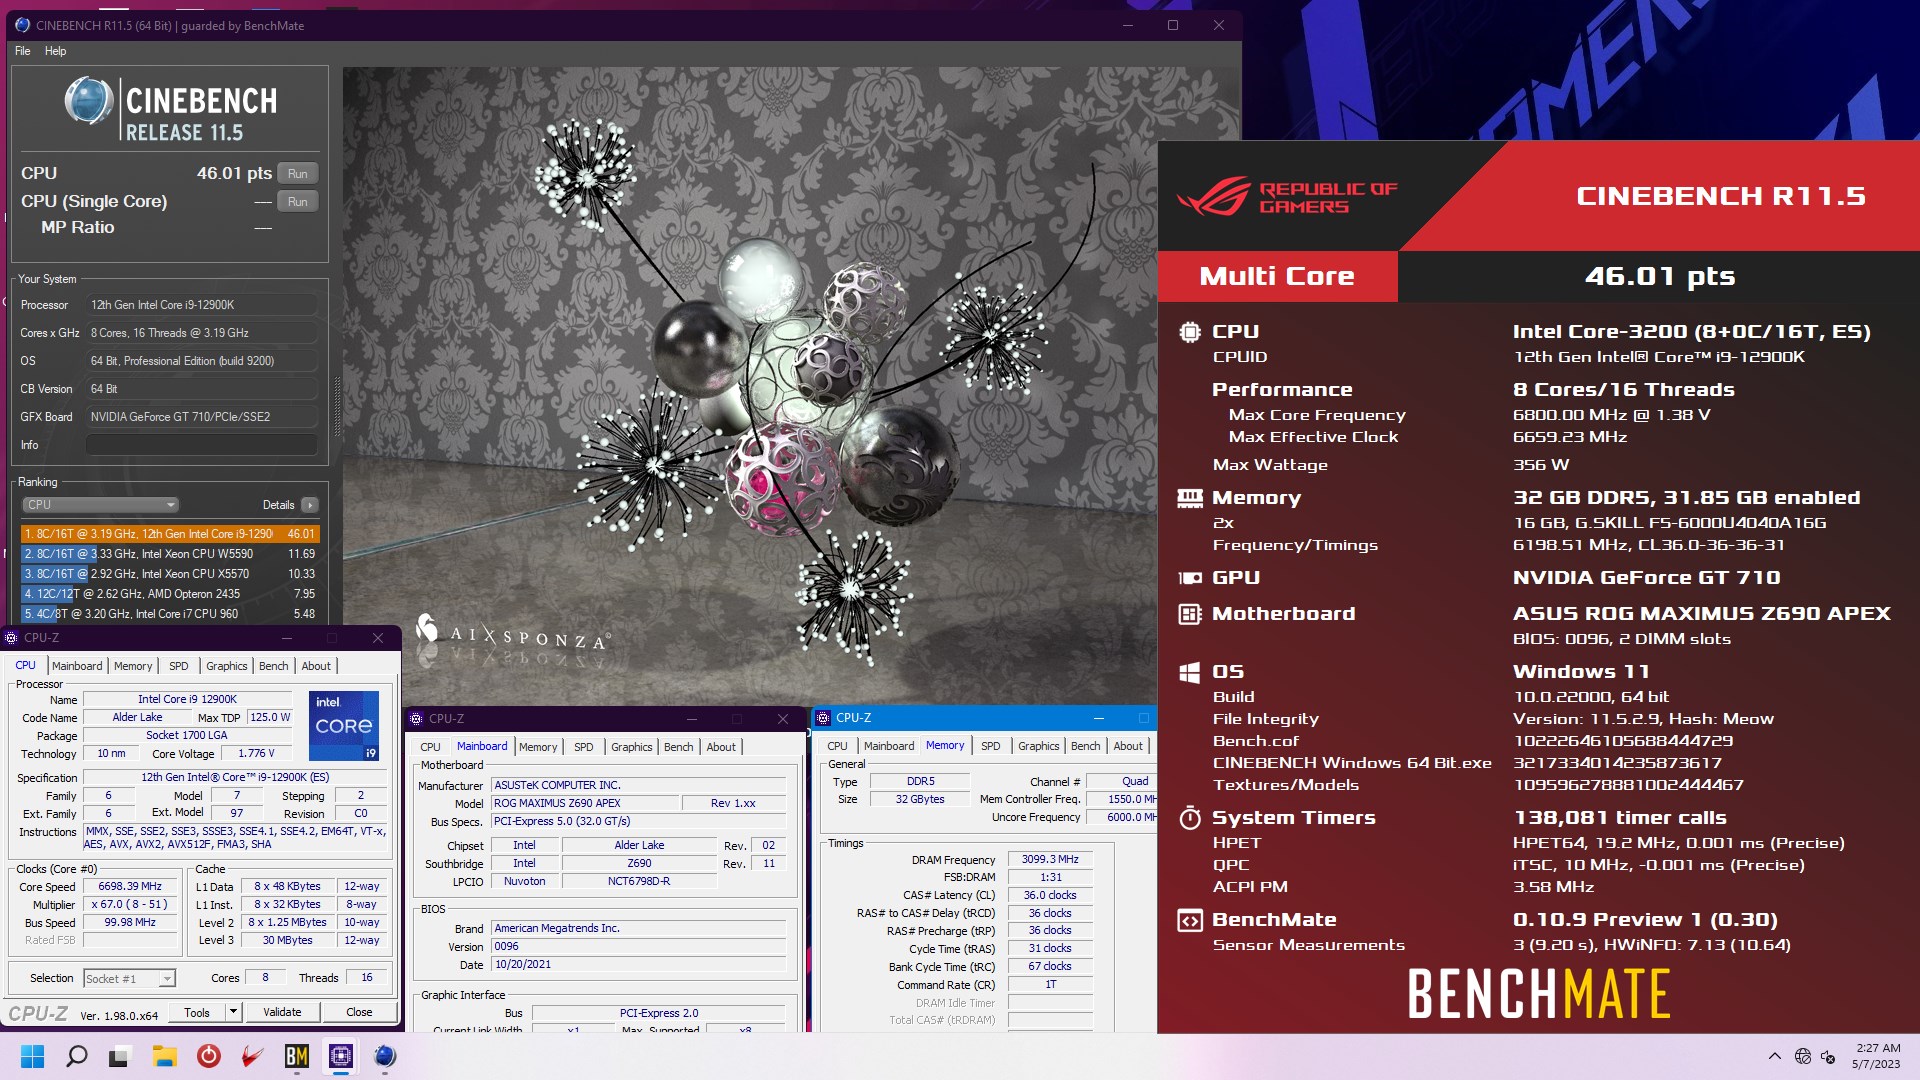Open CPU tab in CPU-Z Mainboard window
1920x1080 pixels.
pos(430,747)
